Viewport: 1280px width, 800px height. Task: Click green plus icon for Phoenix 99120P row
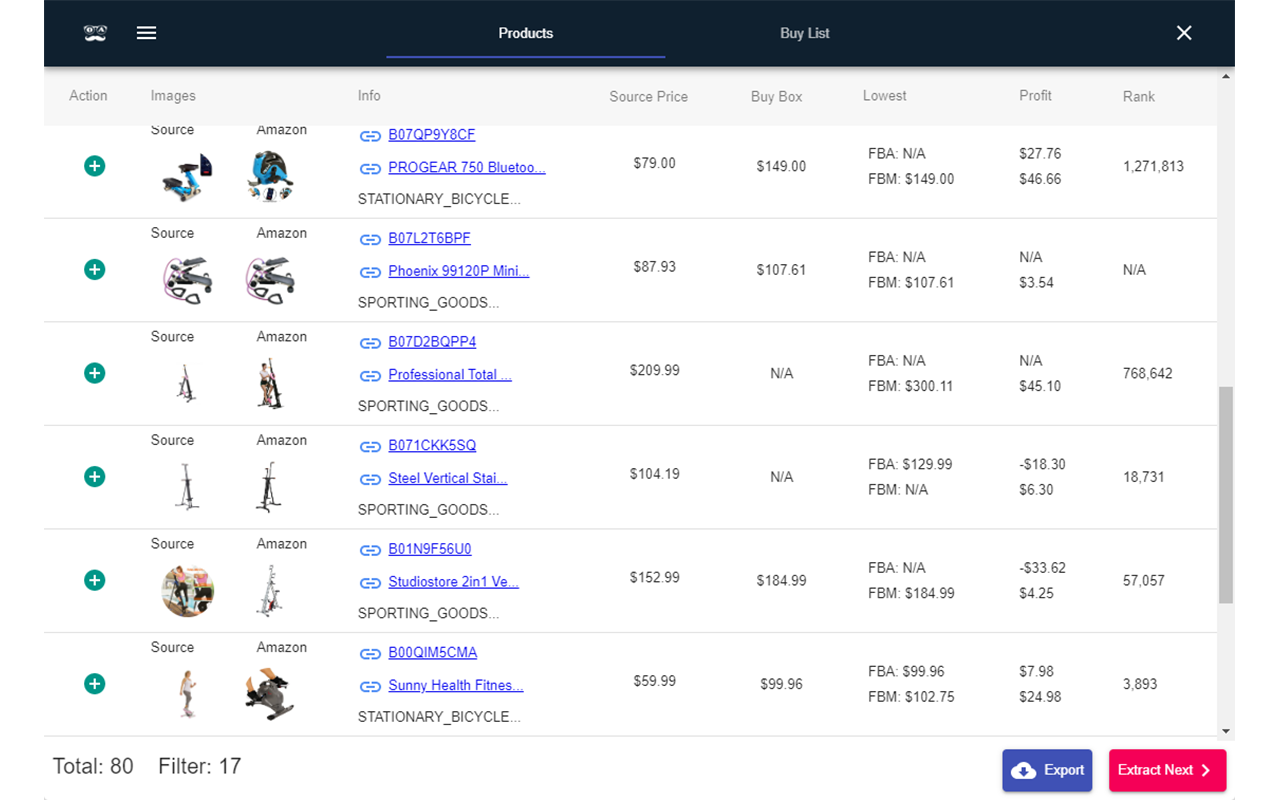click(94, 269)
